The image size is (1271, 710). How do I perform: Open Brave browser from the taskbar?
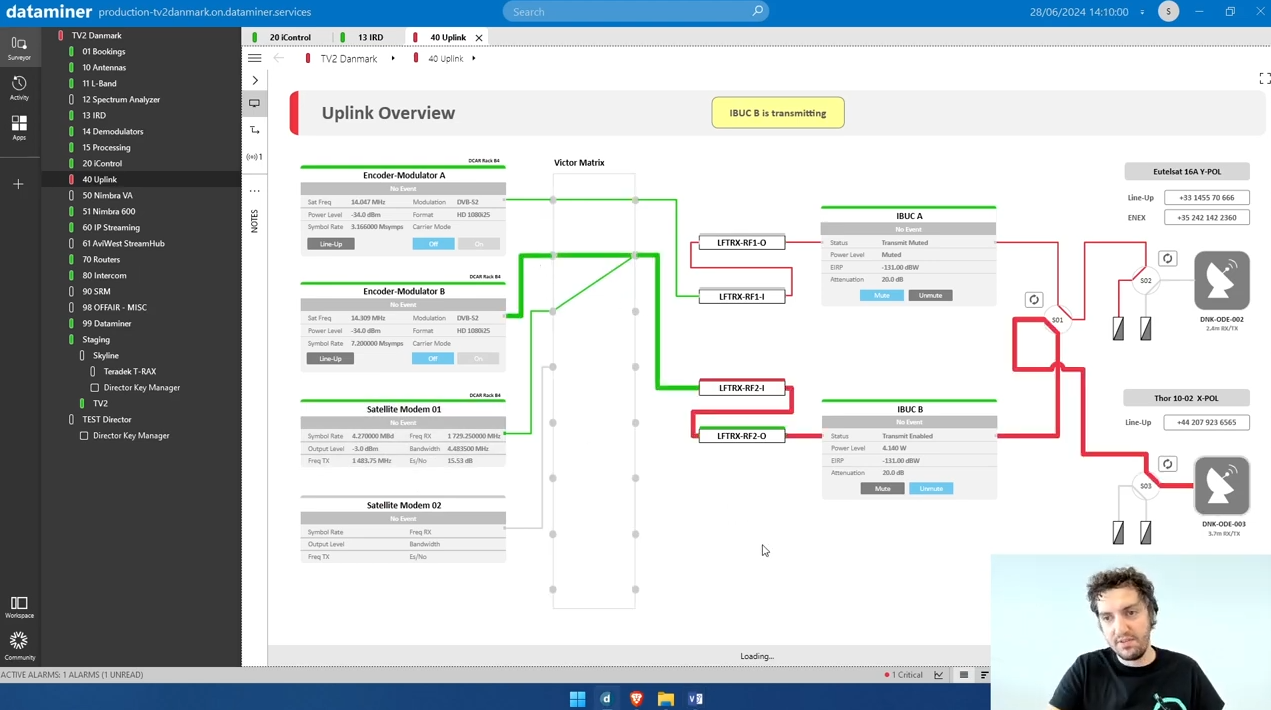[636, 698]
